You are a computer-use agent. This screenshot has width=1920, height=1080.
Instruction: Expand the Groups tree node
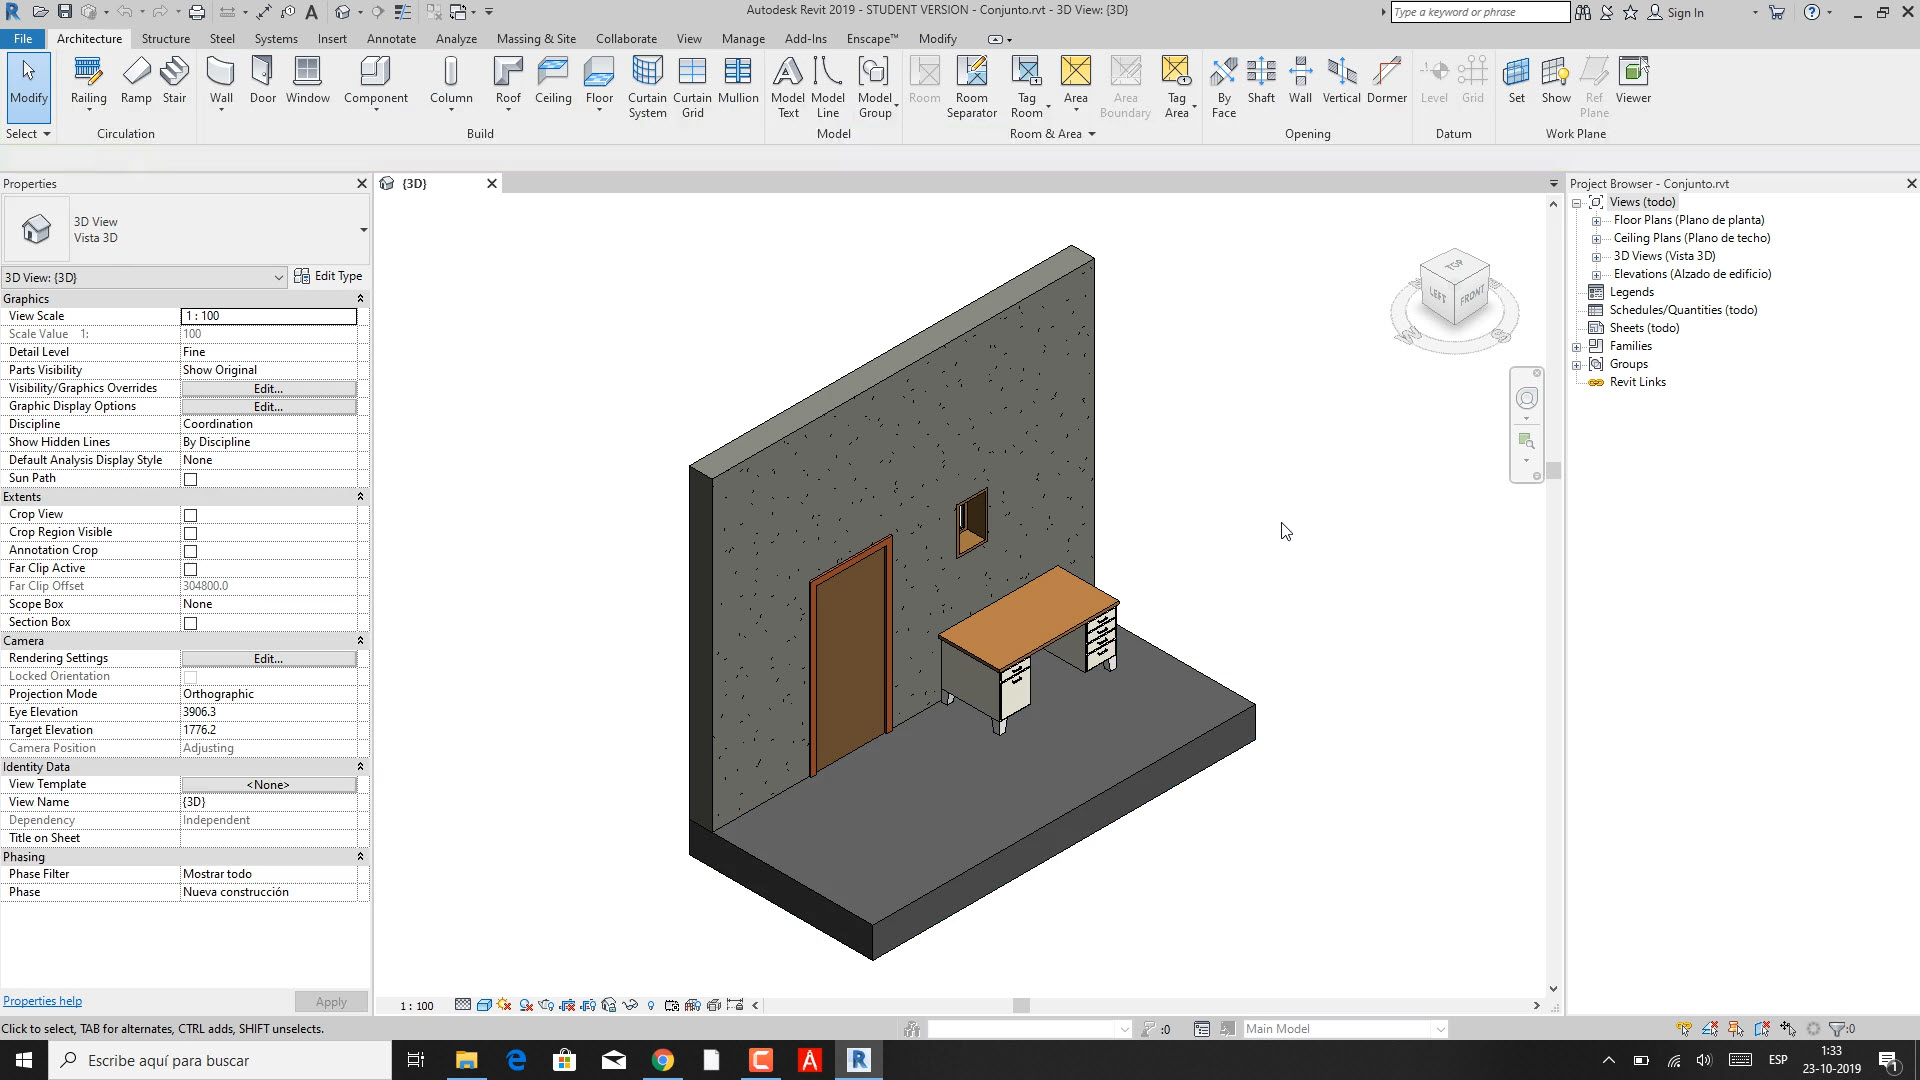[1577, 365]
